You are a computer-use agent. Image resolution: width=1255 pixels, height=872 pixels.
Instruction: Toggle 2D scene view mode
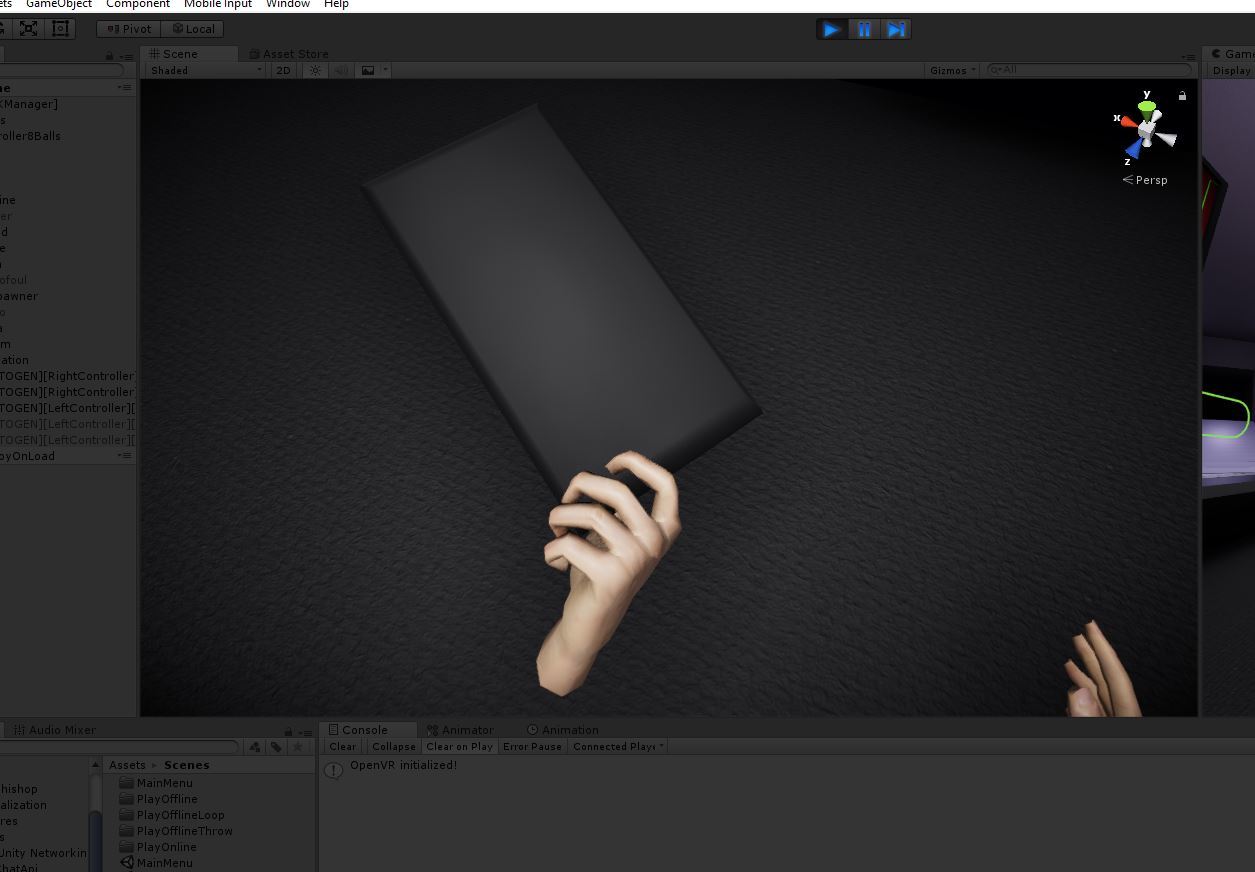[283, 70]
